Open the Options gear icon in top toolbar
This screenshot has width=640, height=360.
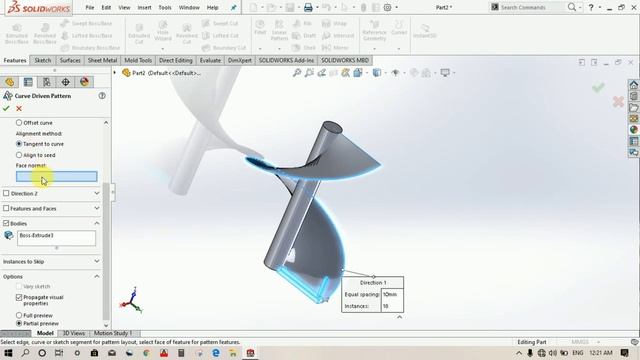coord(387,7)
